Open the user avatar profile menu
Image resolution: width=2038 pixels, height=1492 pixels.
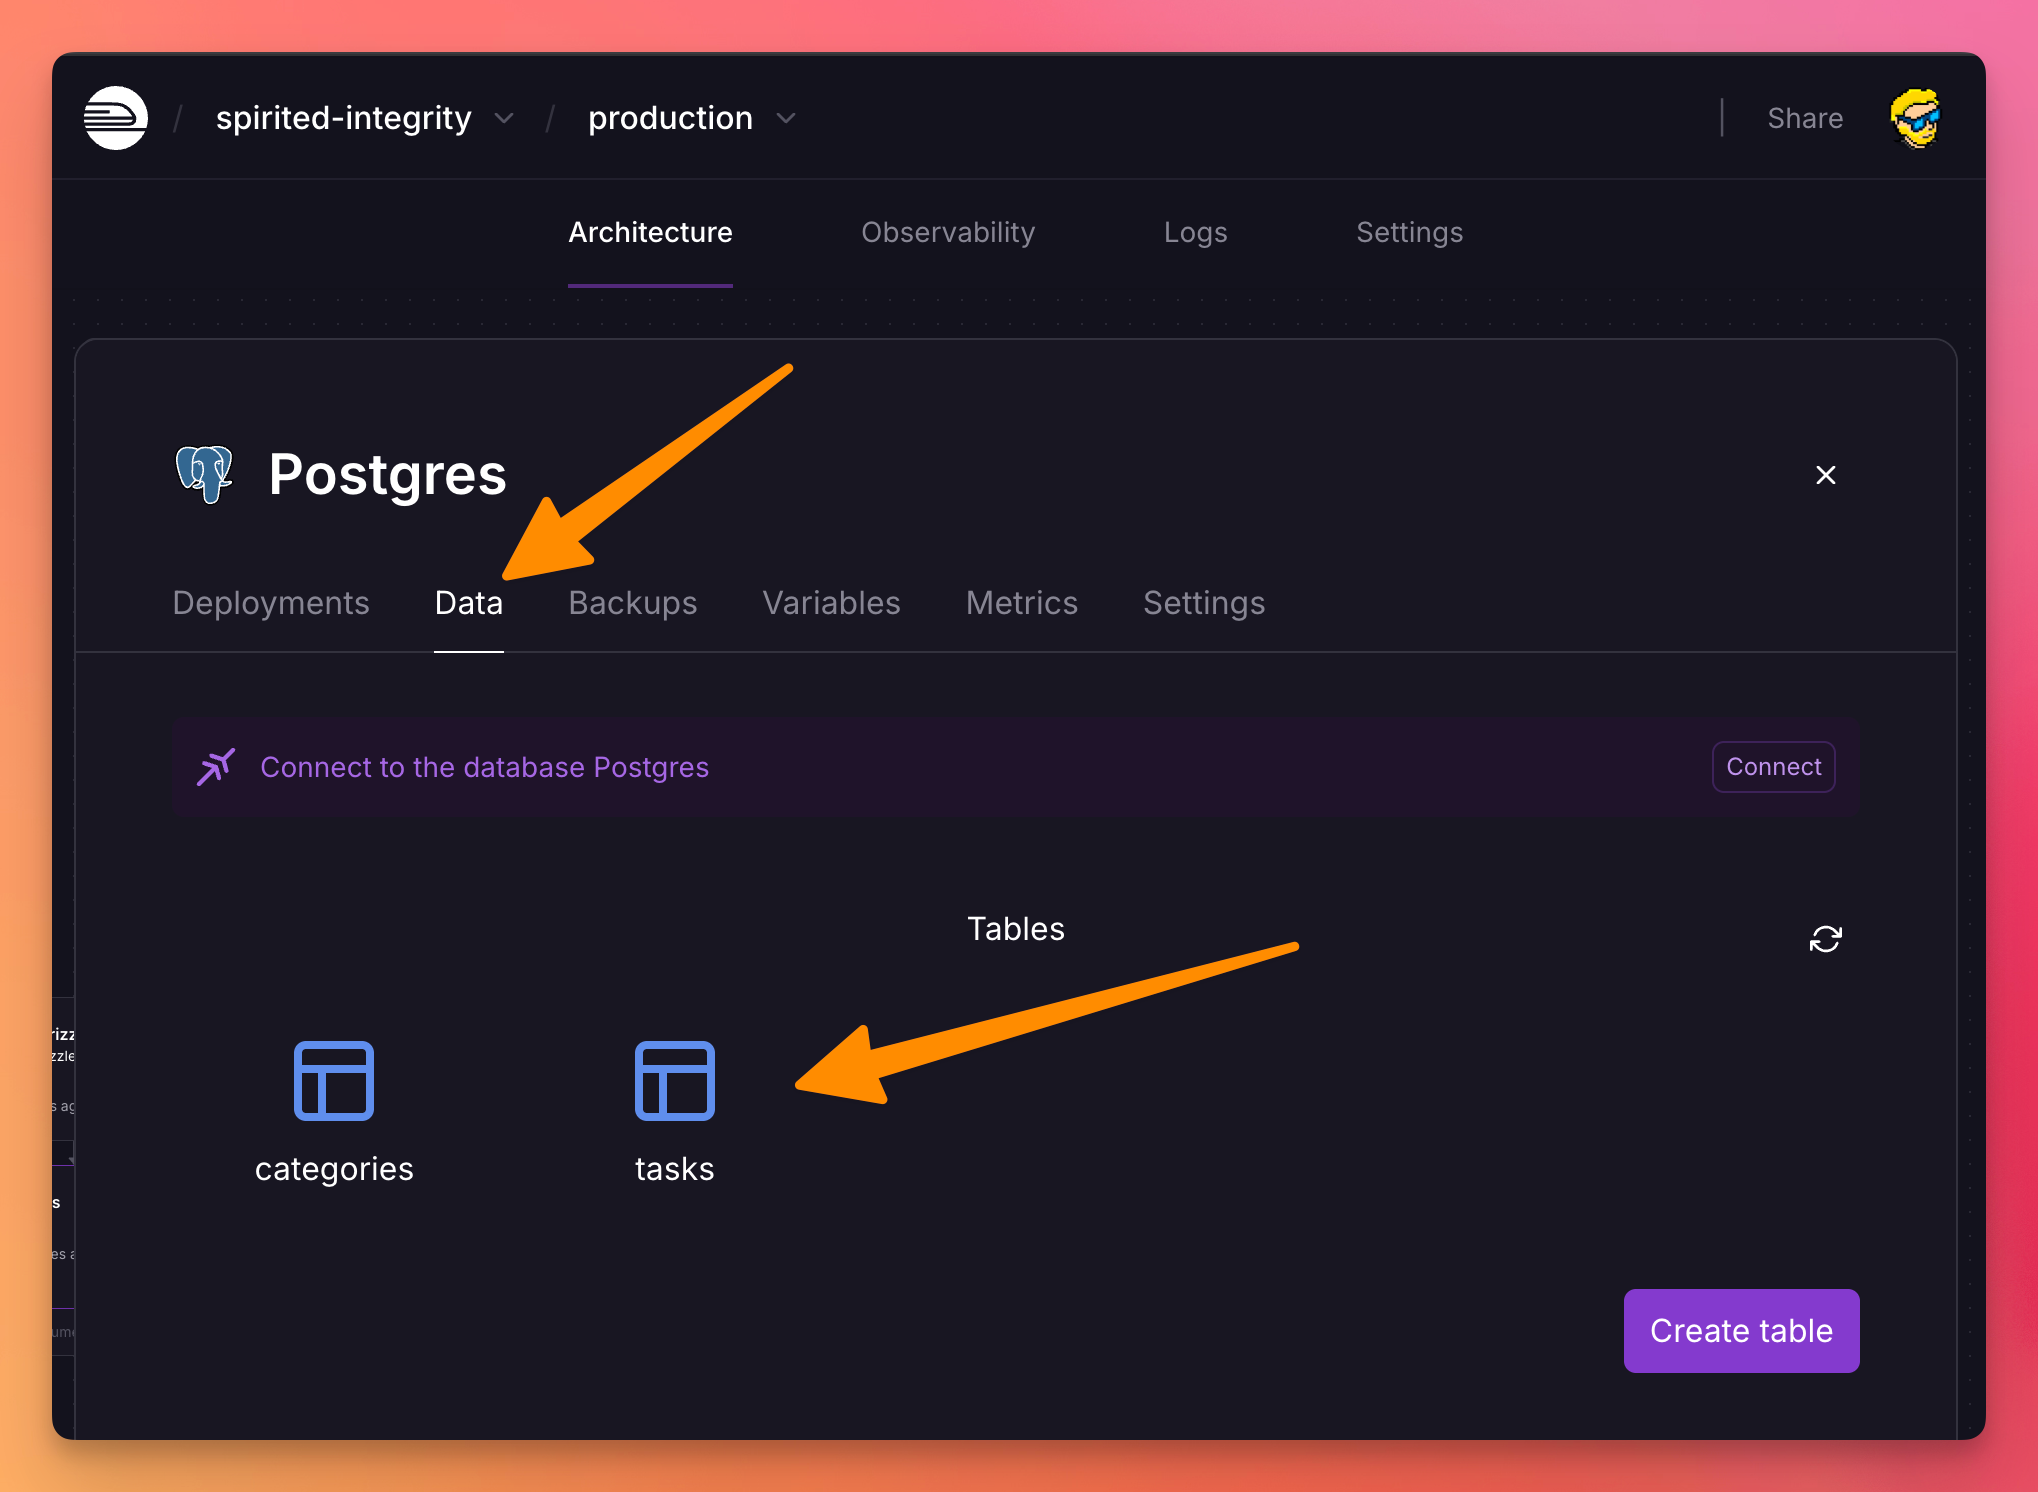pyautogui.click(x=1915, y=118)
